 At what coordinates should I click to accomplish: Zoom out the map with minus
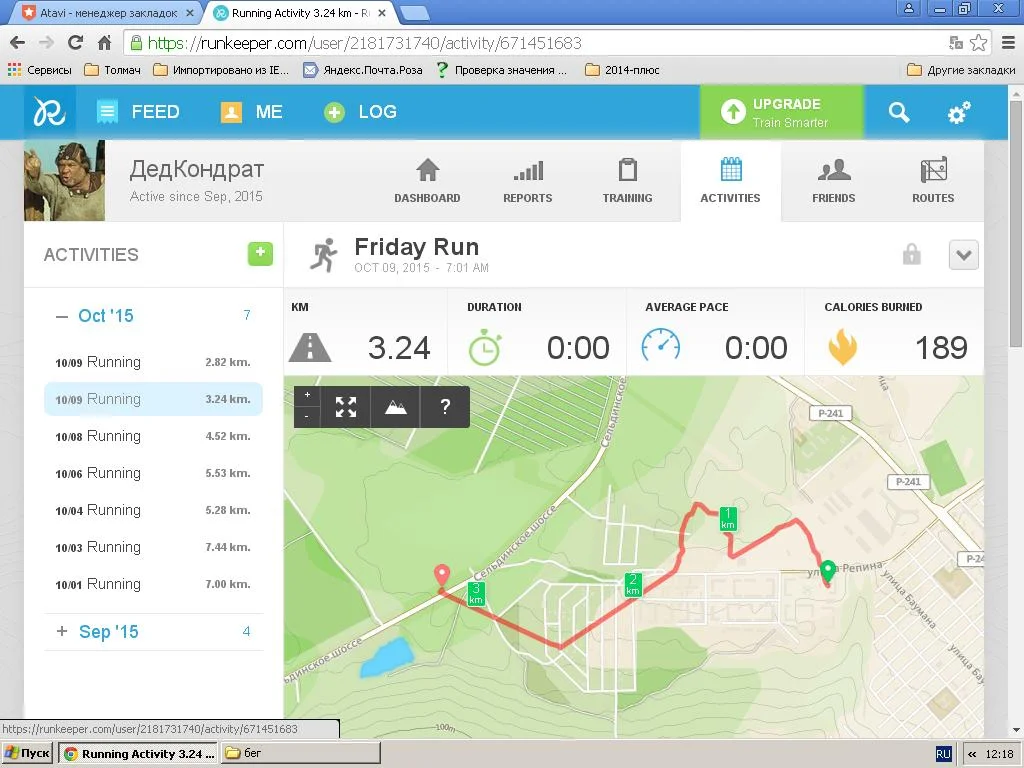[x=308, y=417]
